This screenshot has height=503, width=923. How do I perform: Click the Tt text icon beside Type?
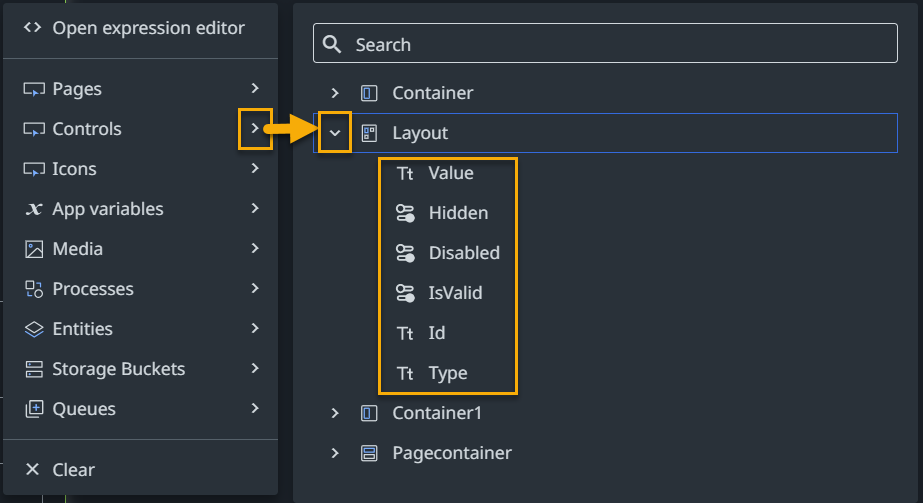405,374
